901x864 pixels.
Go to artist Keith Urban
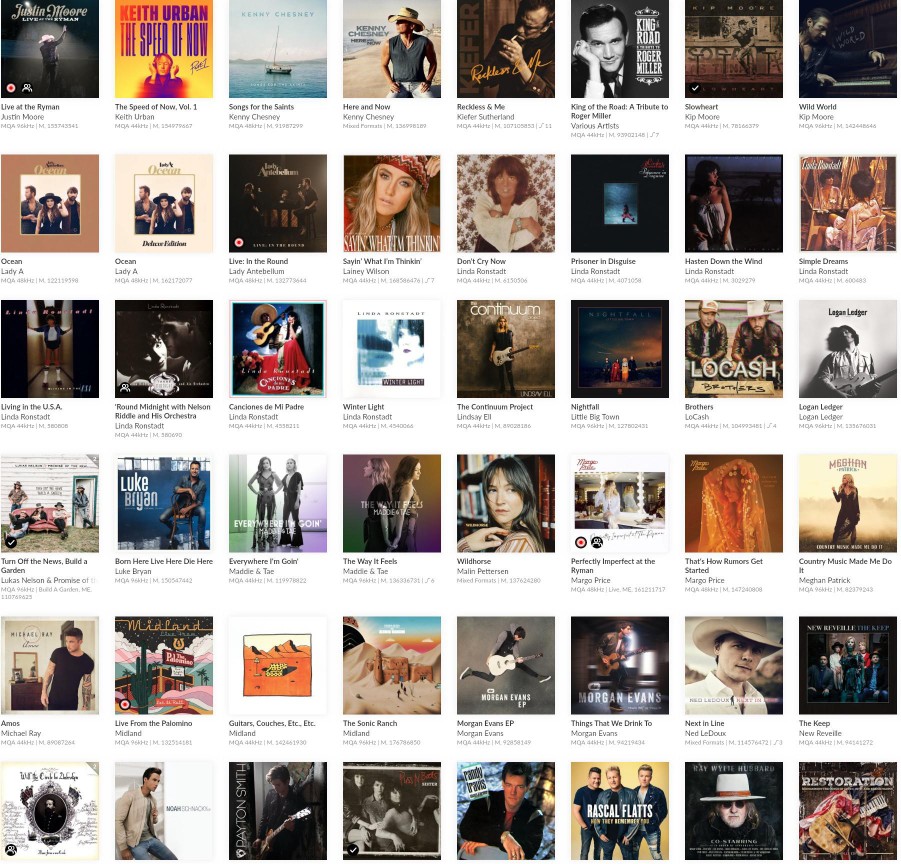(x=134, y=117)
